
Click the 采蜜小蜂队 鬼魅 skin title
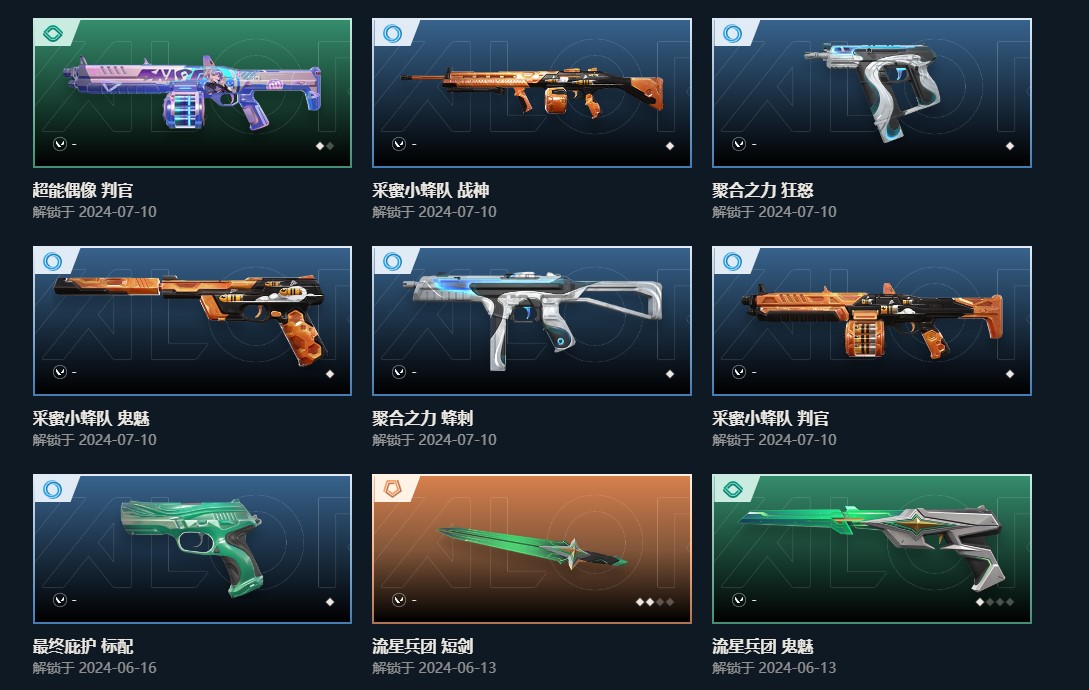(91, 418)
